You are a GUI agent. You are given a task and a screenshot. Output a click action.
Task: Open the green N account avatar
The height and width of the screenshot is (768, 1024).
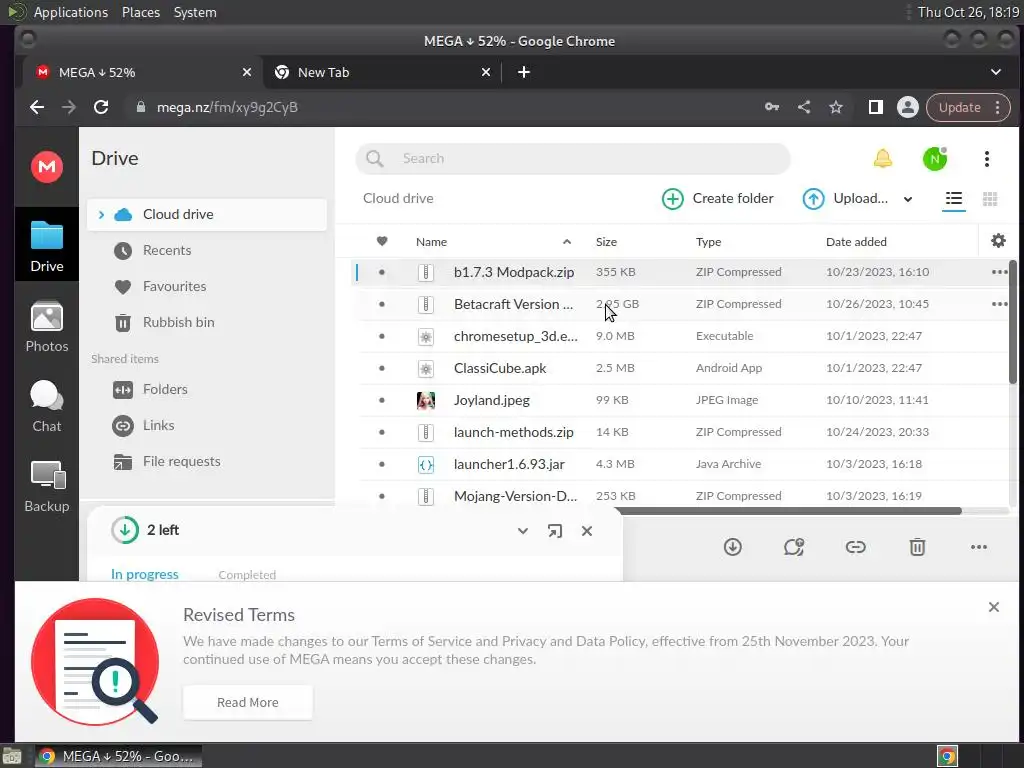tap(935, 159)
